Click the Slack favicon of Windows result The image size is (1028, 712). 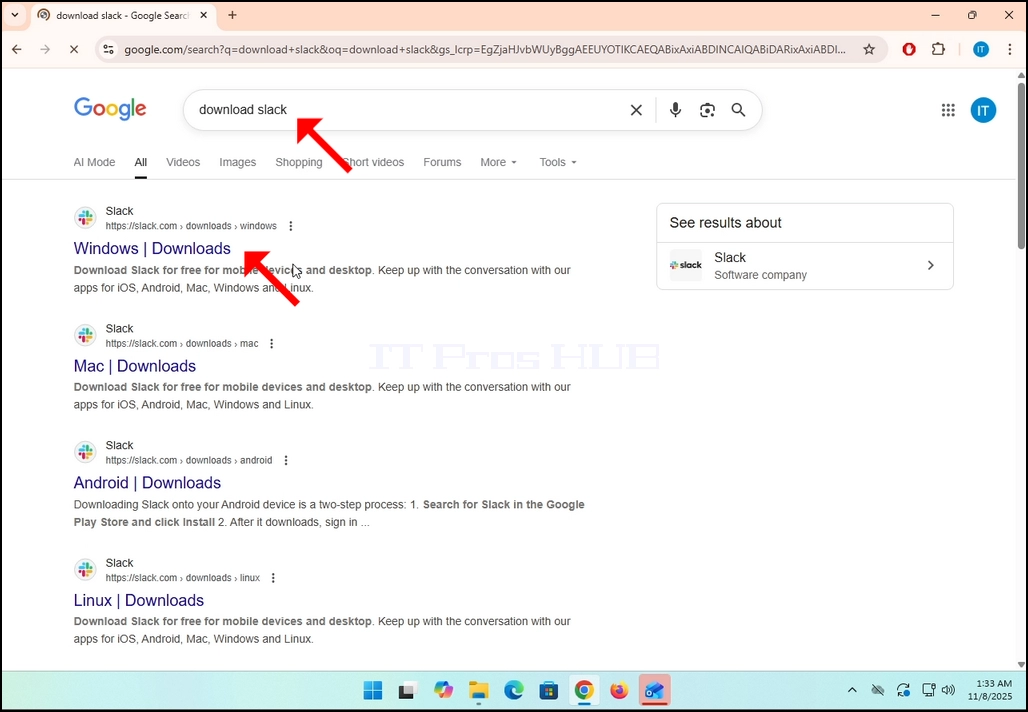click(x=85, y=218)
